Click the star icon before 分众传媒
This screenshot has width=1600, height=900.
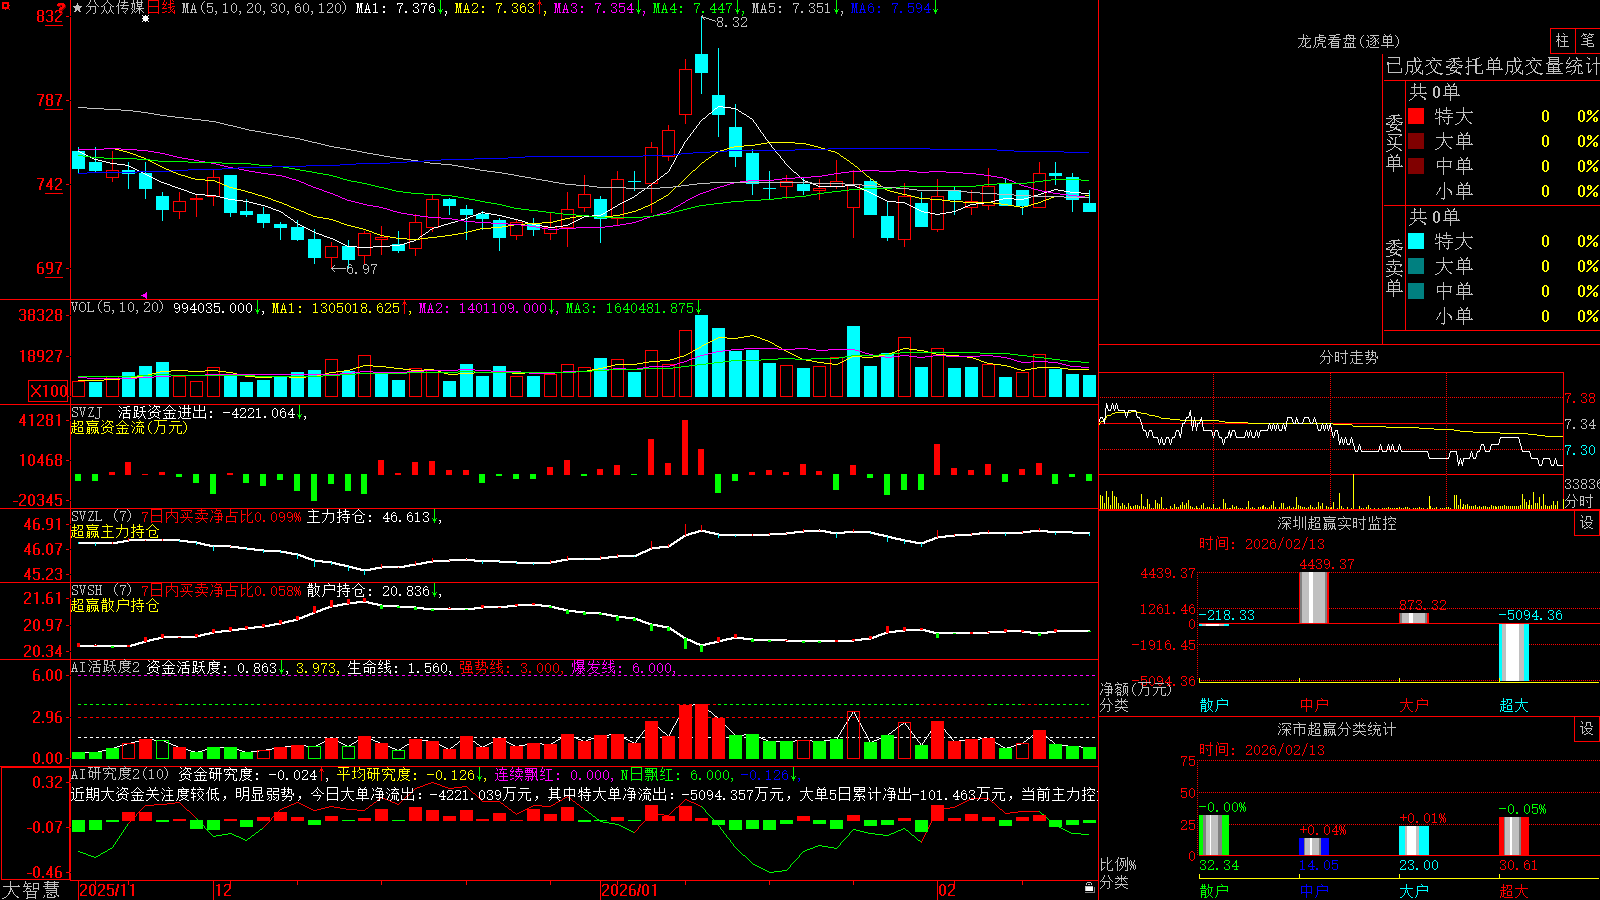pyautogui.click(x=78, y=8)
